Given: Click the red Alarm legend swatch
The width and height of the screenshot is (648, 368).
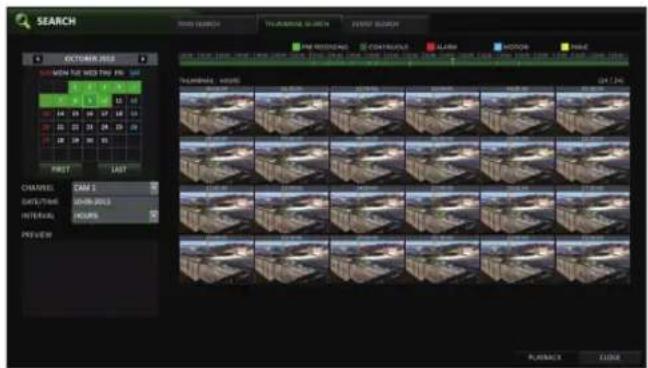Looking at the screenshot, I should (431, 47).
